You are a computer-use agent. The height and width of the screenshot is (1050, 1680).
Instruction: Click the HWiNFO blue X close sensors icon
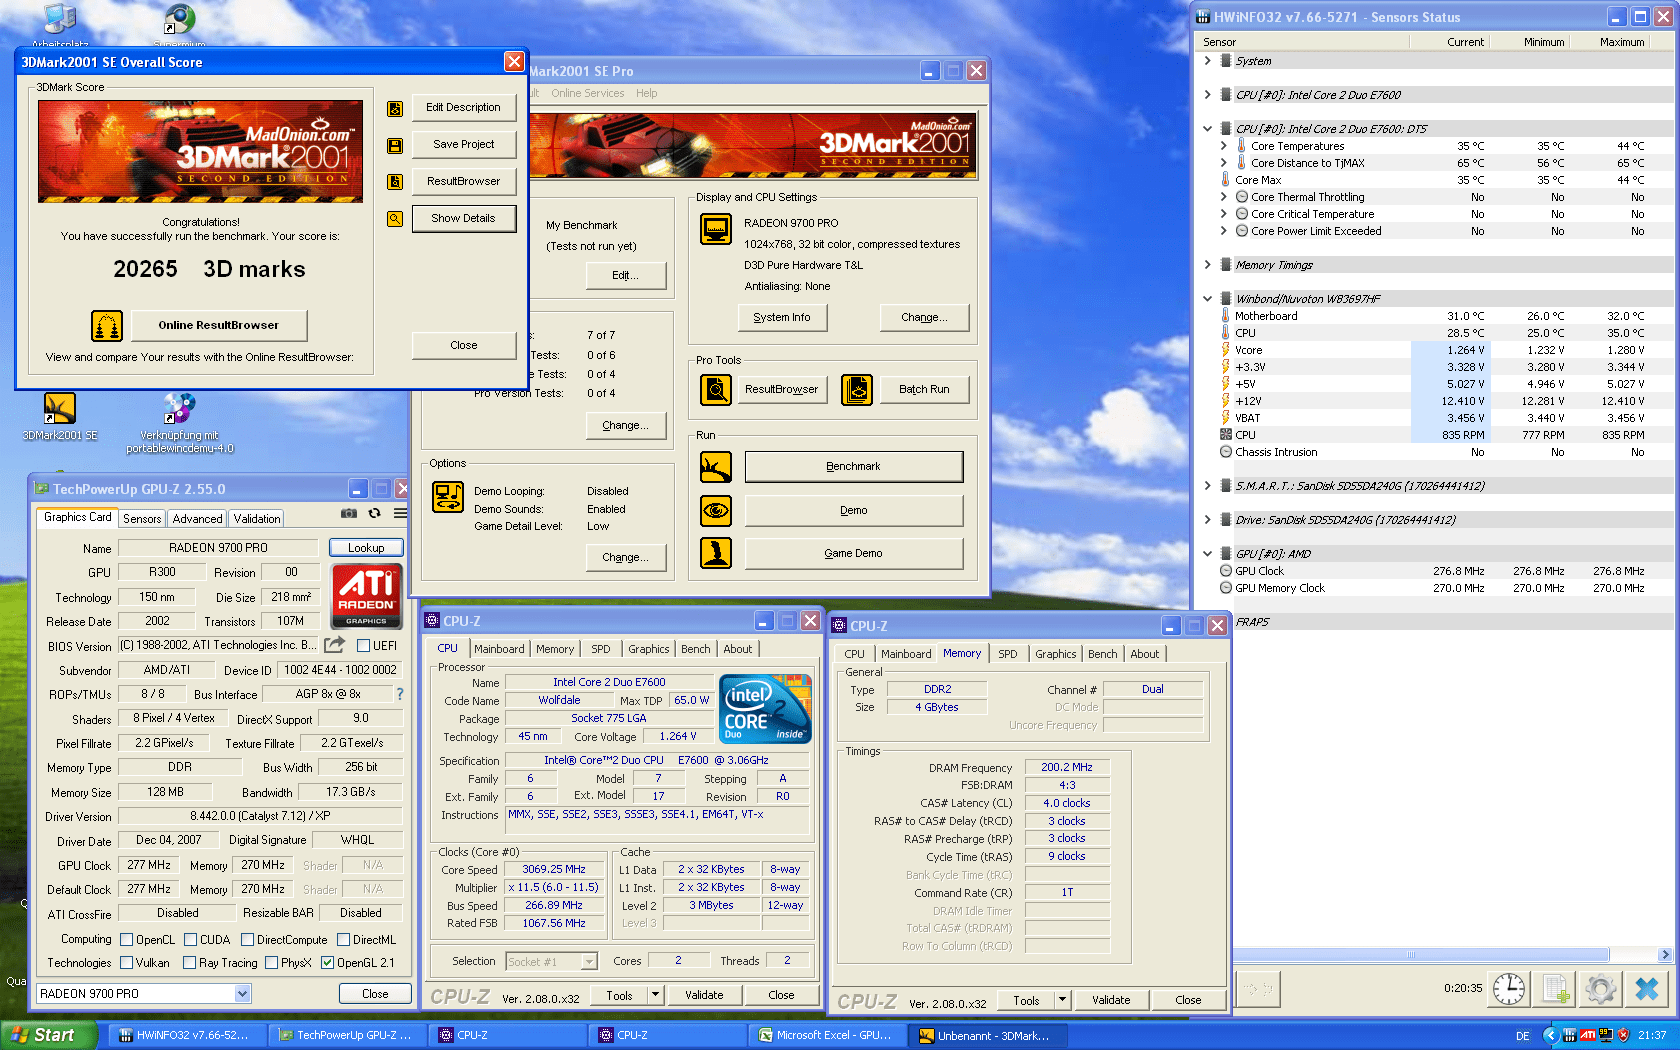pyautogui.click(x=1647, y=989)
